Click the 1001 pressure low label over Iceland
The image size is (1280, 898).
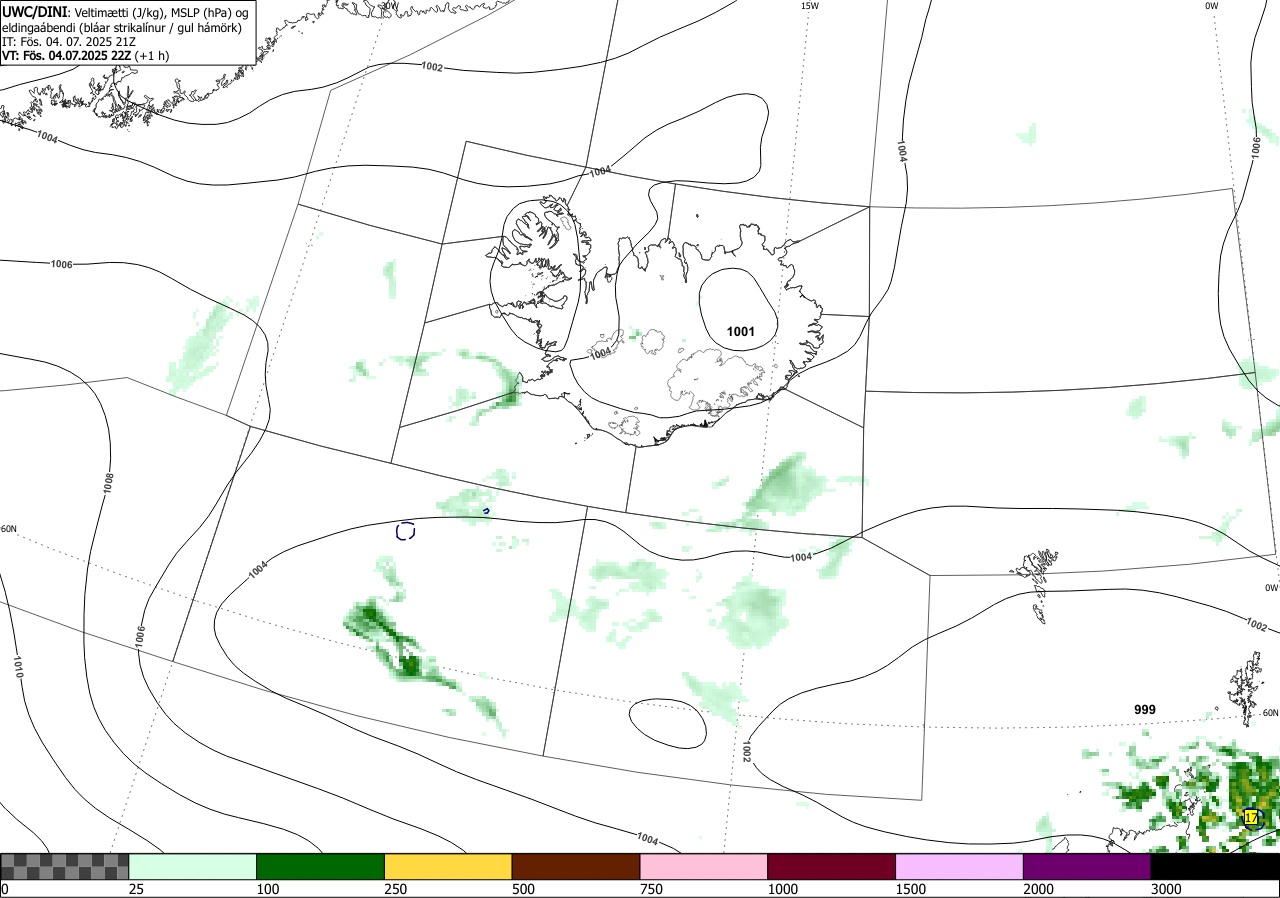[740, 332]
